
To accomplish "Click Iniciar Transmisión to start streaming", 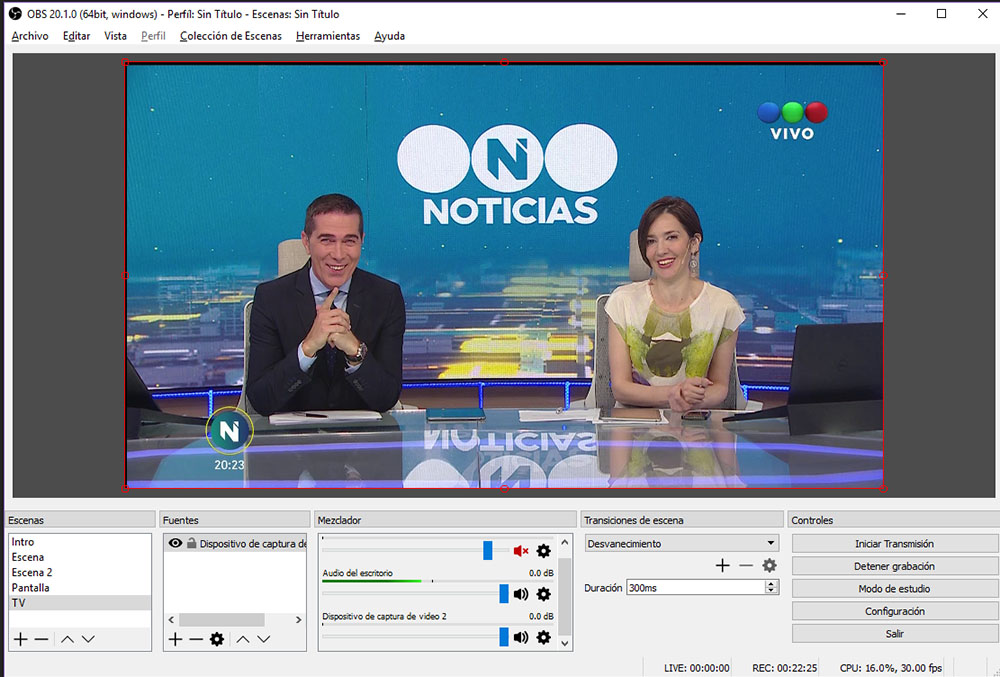I will click(x=894, y=544).
